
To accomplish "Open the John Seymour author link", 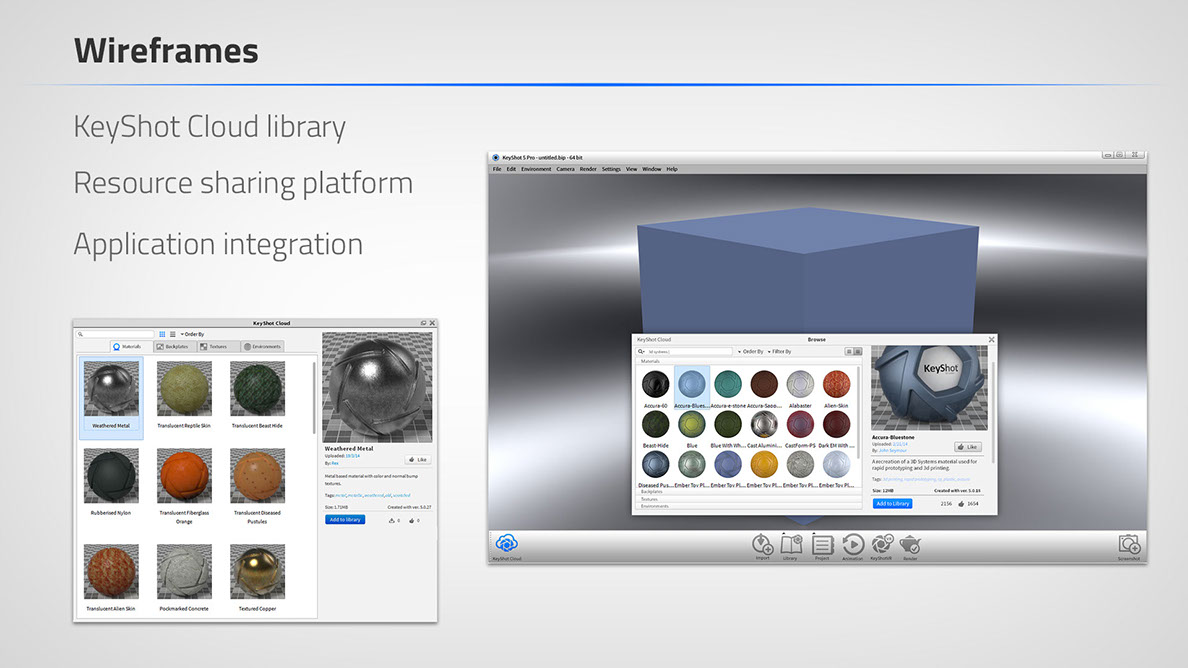I will [x=894, y=451].
